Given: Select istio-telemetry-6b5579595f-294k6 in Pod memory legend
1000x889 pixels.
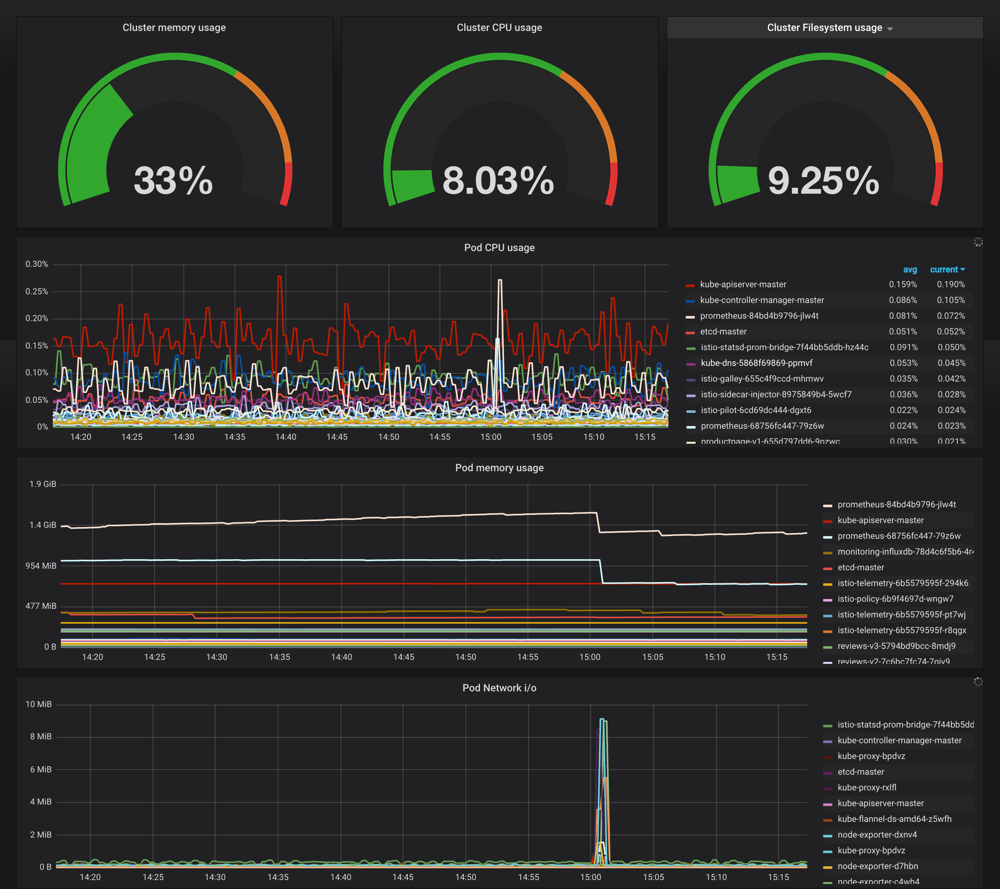Looking at the screenshot, I should point(903,583).
